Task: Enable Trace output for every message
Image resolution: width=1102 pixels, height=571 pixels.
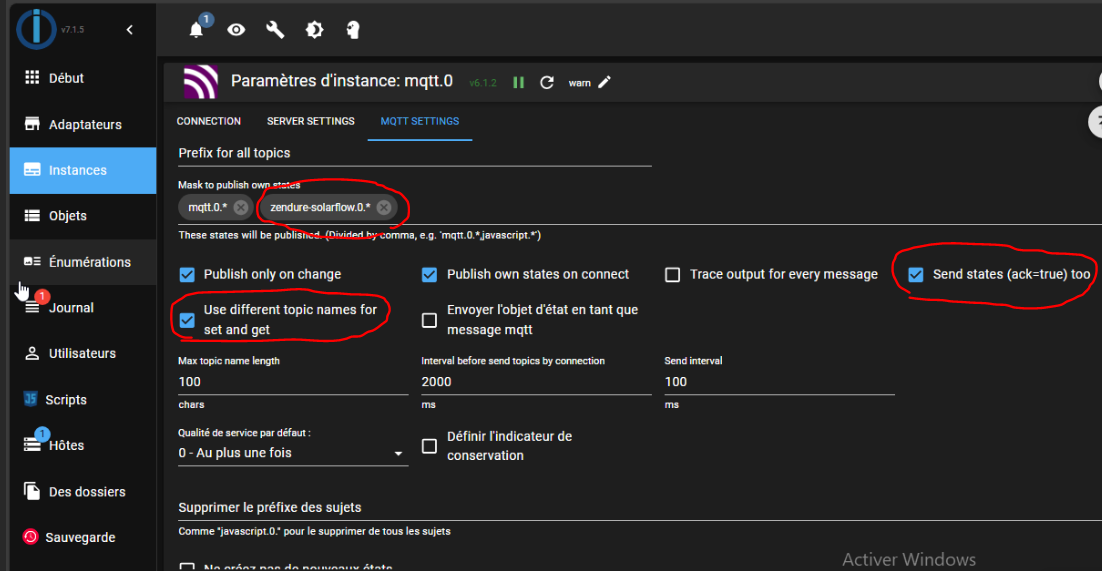Action: (x=673, y=274)
